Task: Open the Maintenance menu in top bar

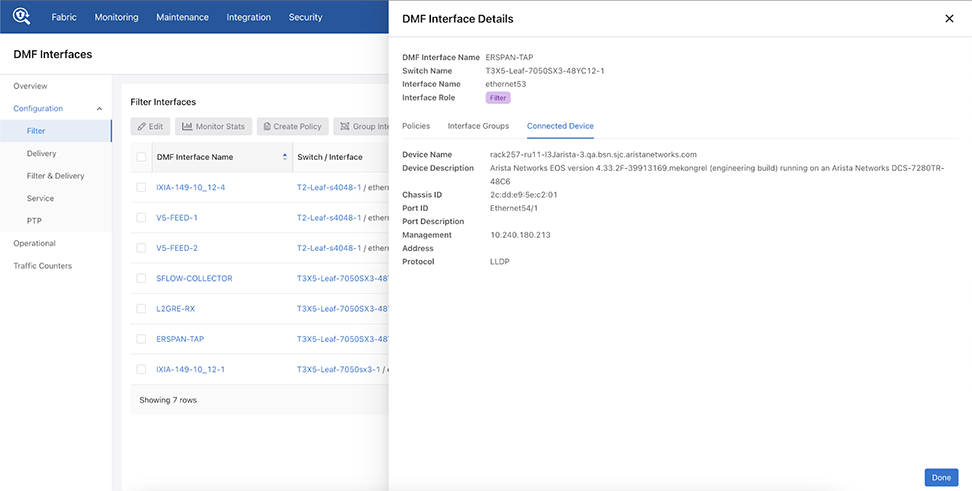Action: point(182,17)
